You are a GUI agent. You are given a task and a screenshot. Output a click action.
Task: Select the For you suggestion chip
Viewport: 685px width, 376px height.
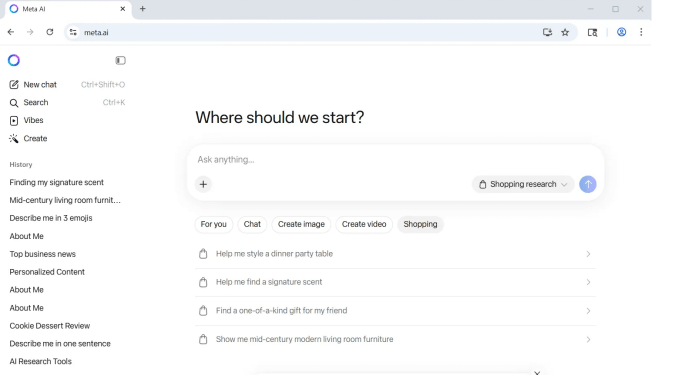point(214,224)
